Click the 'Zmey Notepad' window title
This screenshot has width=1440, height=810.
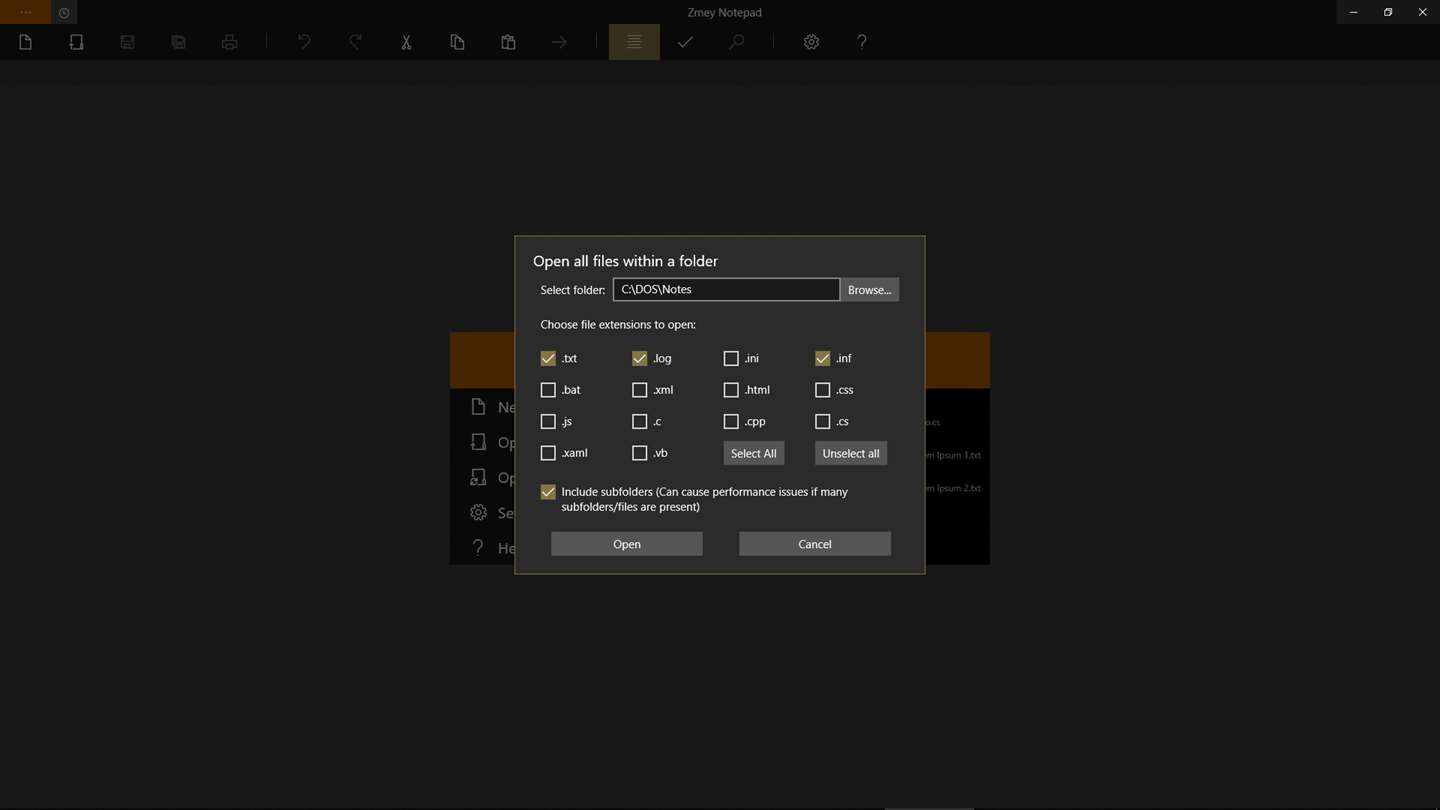tap(725, 12)
